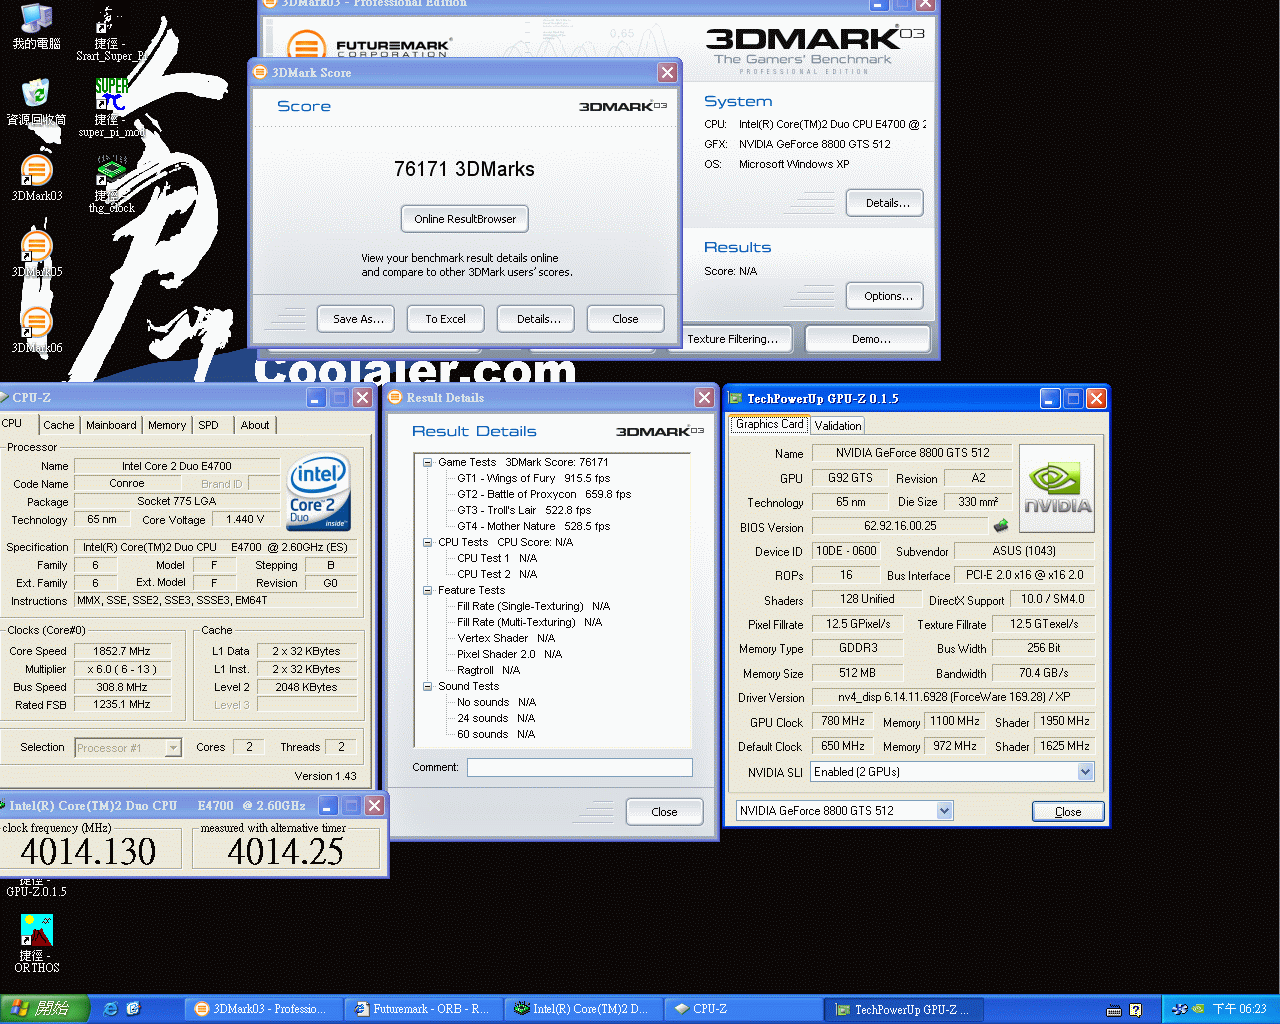Select the Graphics Card tab in GPU-Z

click(770, 424)
